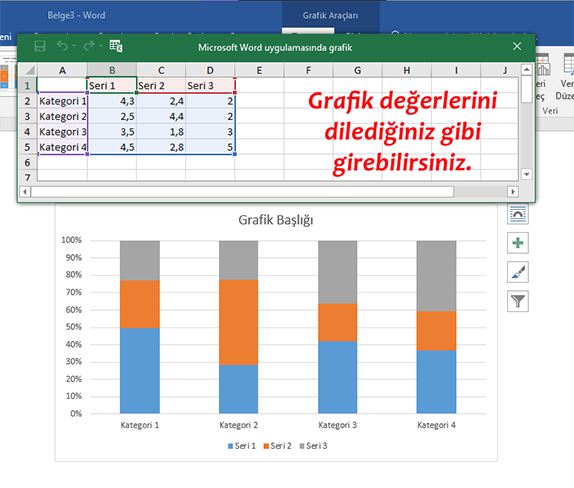
Task: Open Chart Styles paintbrush button
Action: click(x=518, y=272)
